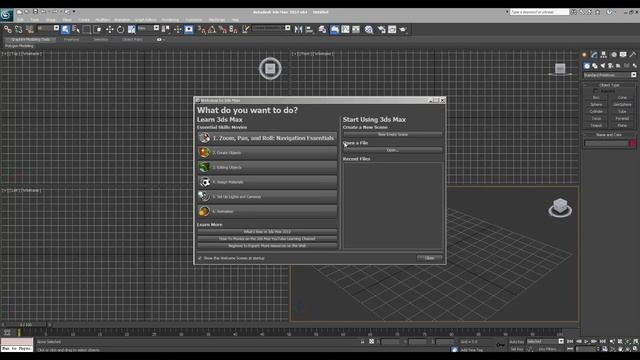640x360 pixels.
Task: Click the Select and Link tool icon
Action: (8, 29)
